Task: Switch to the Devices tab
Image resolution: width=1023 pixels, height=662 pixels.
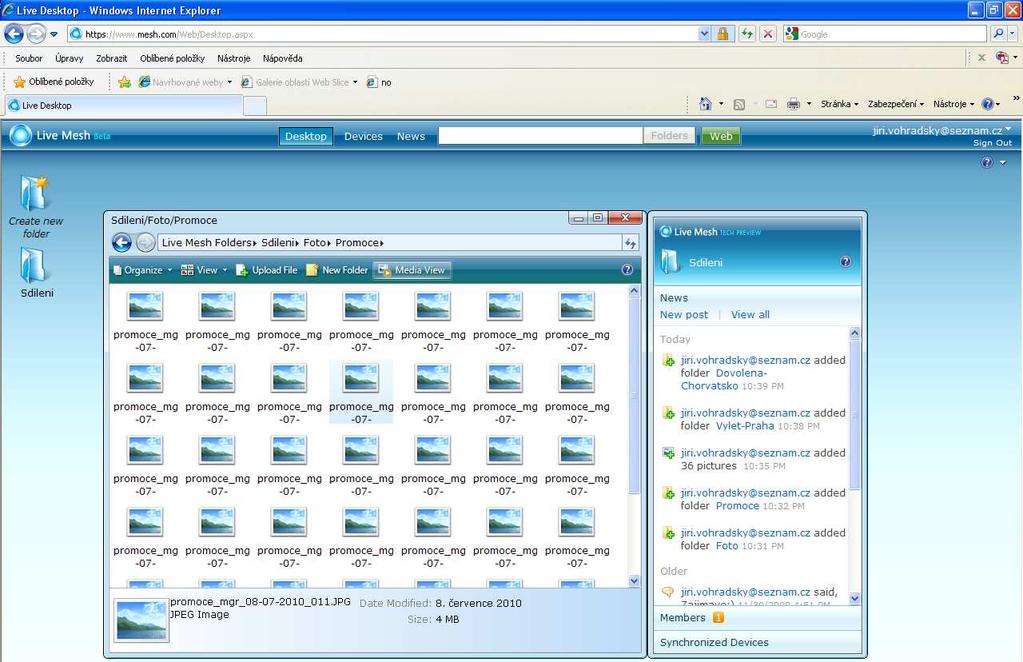Action: [363, 136]
